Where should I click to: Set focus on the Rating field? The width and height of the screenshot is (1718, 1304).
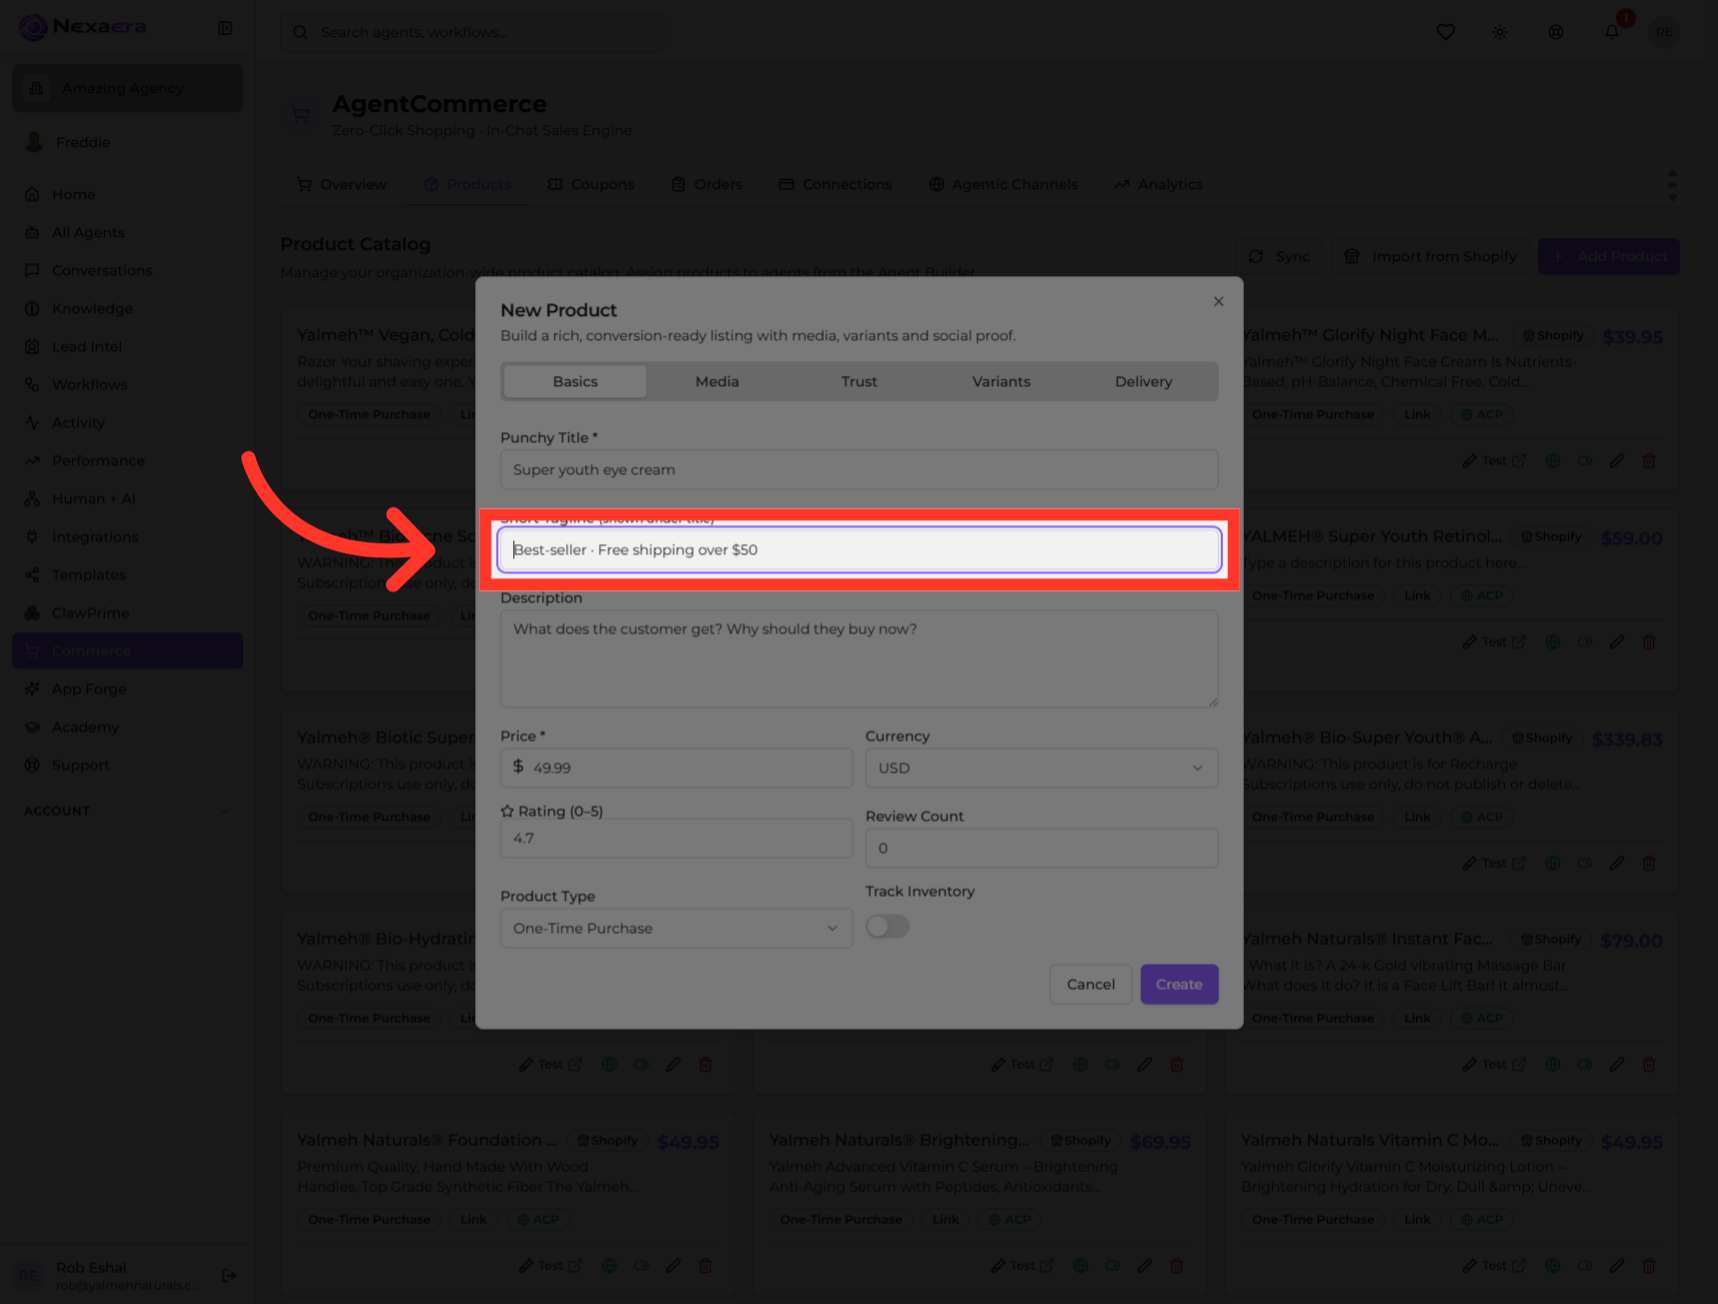tap(676, 838)
